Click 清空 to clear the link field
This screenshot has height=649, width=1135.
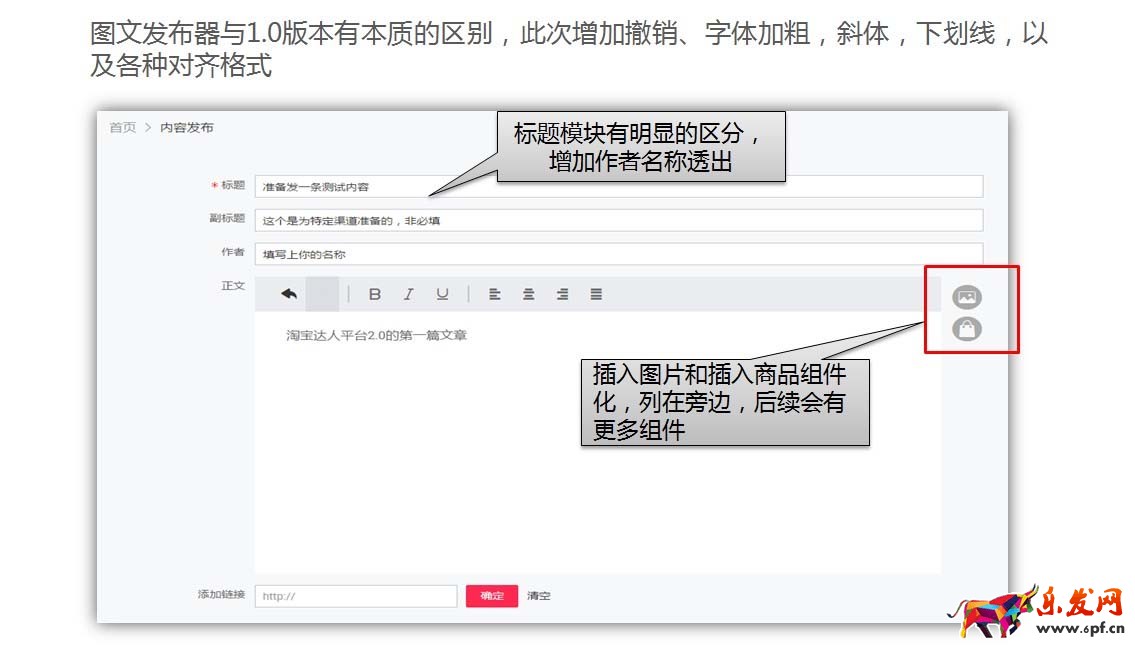(538, 595)
